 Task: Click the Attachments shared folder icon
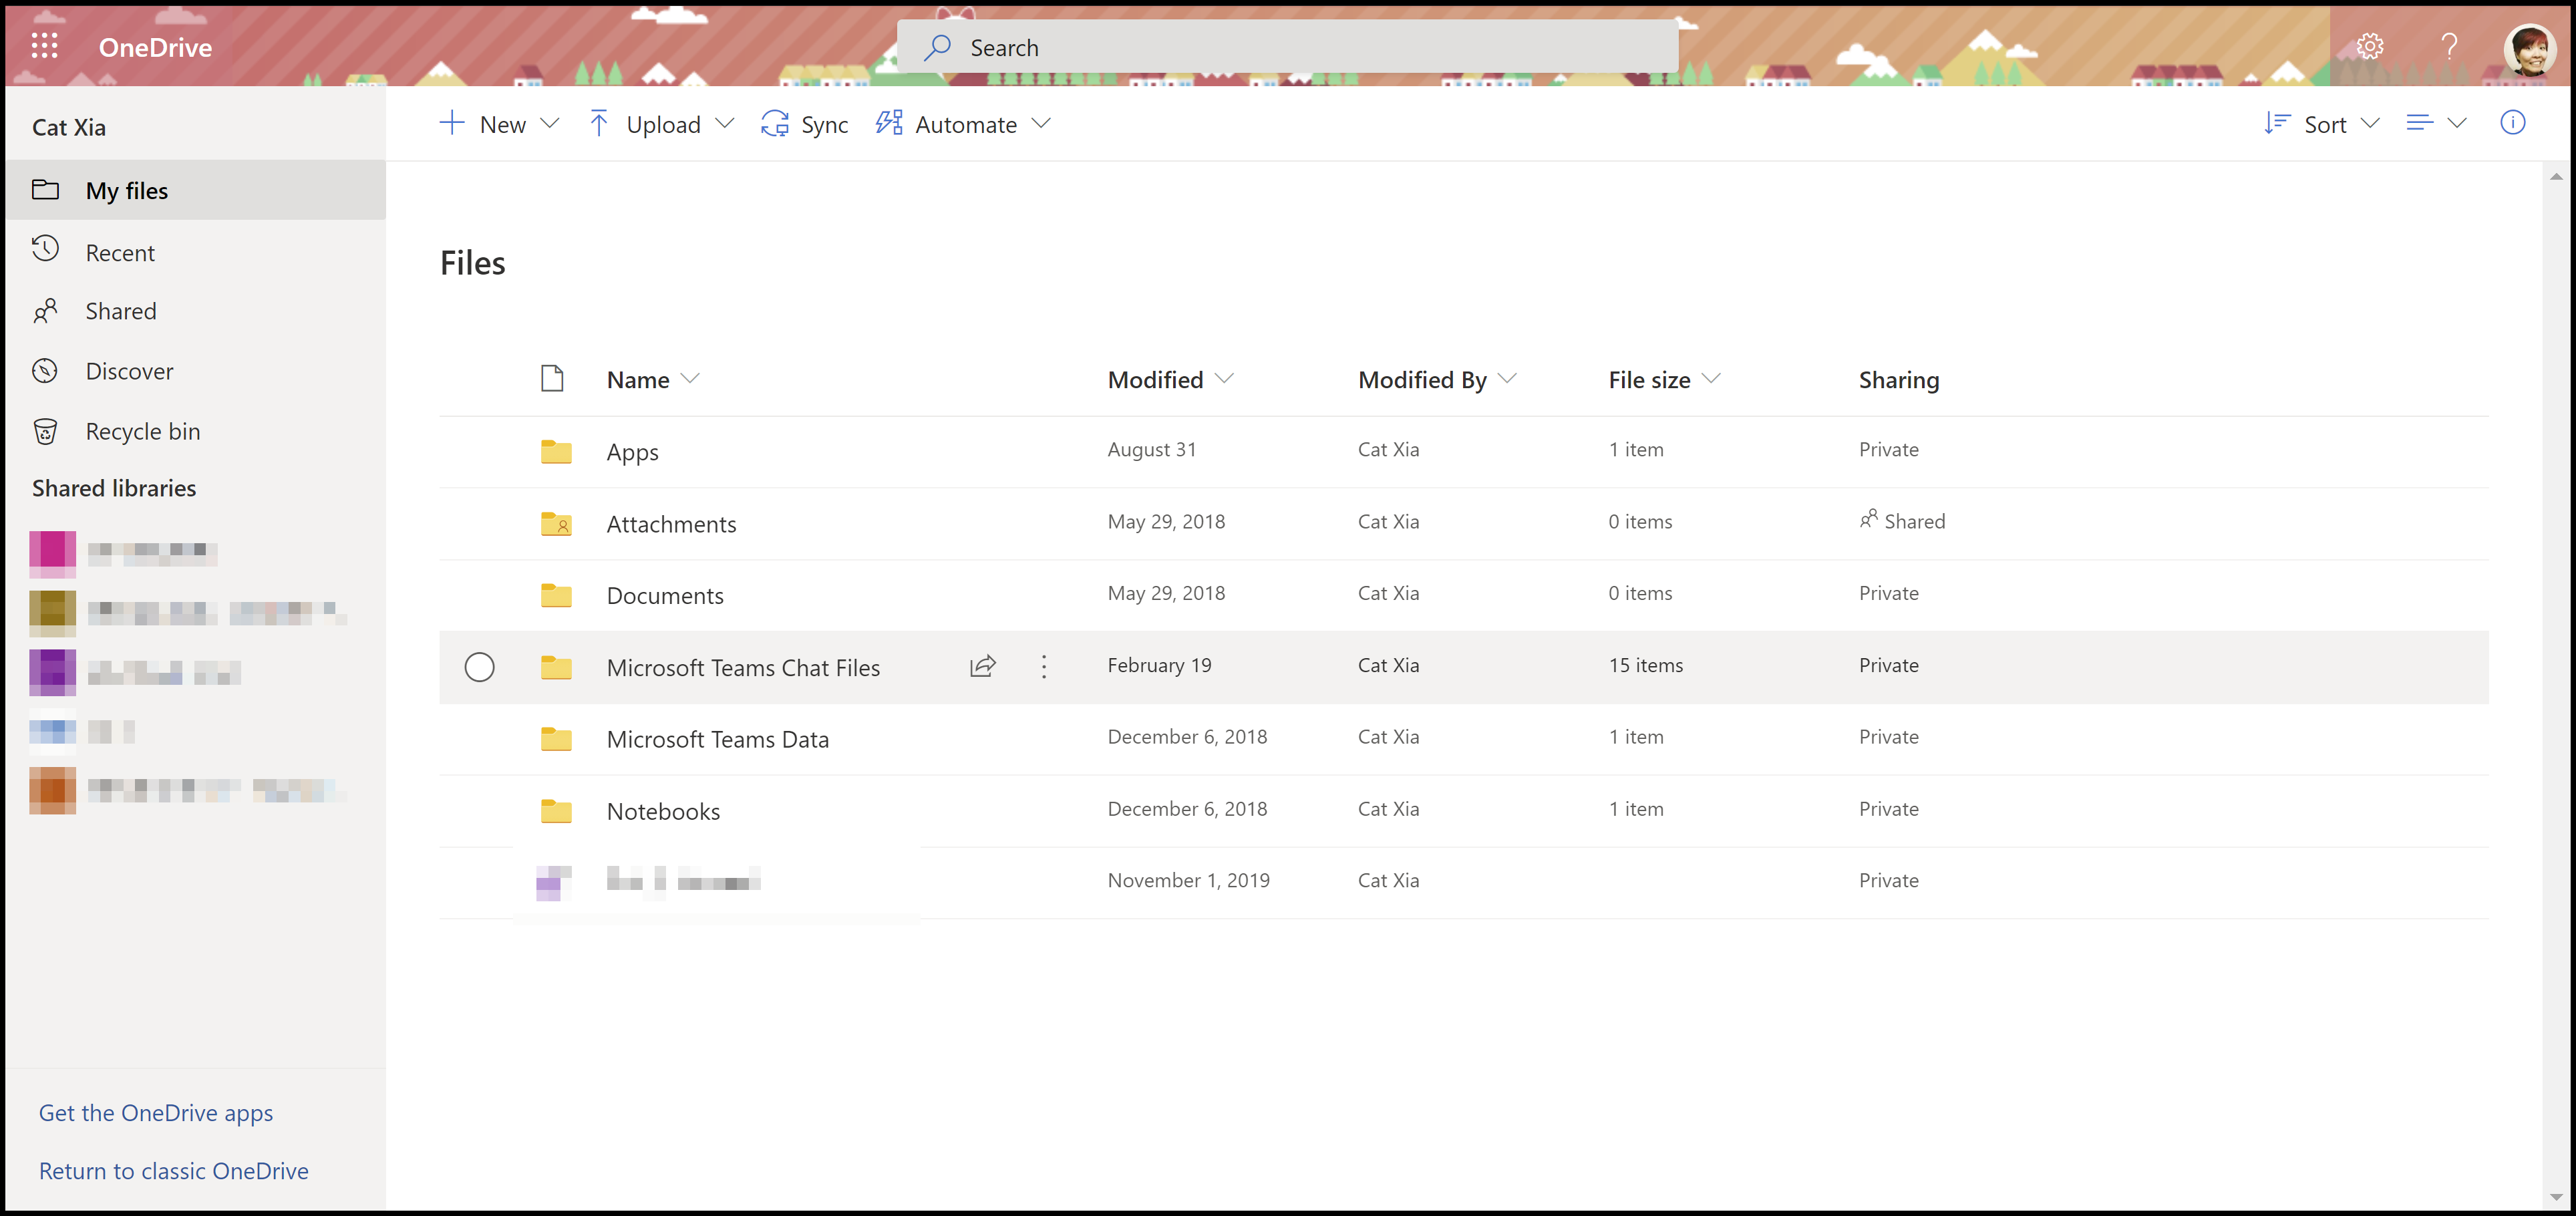556,523
